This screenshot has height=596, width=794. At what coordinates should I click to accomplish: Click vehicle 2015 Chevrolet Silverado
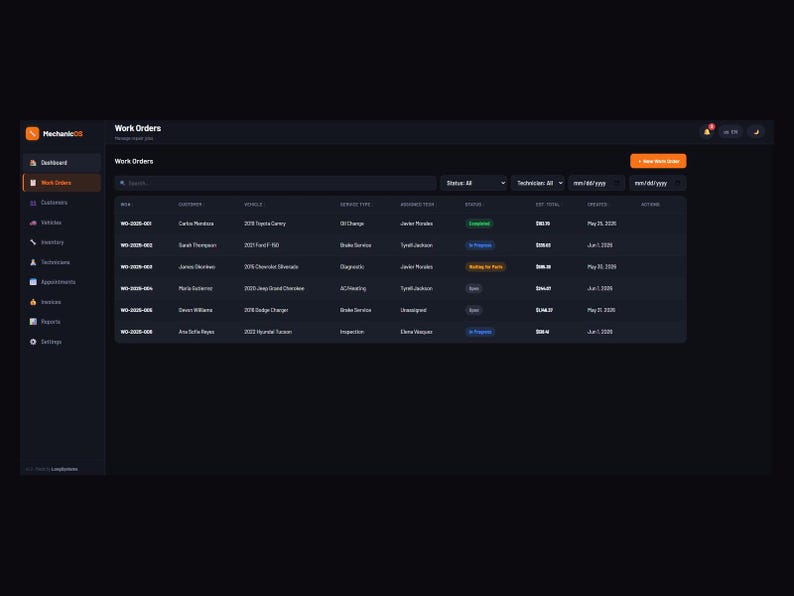[271, 267]
